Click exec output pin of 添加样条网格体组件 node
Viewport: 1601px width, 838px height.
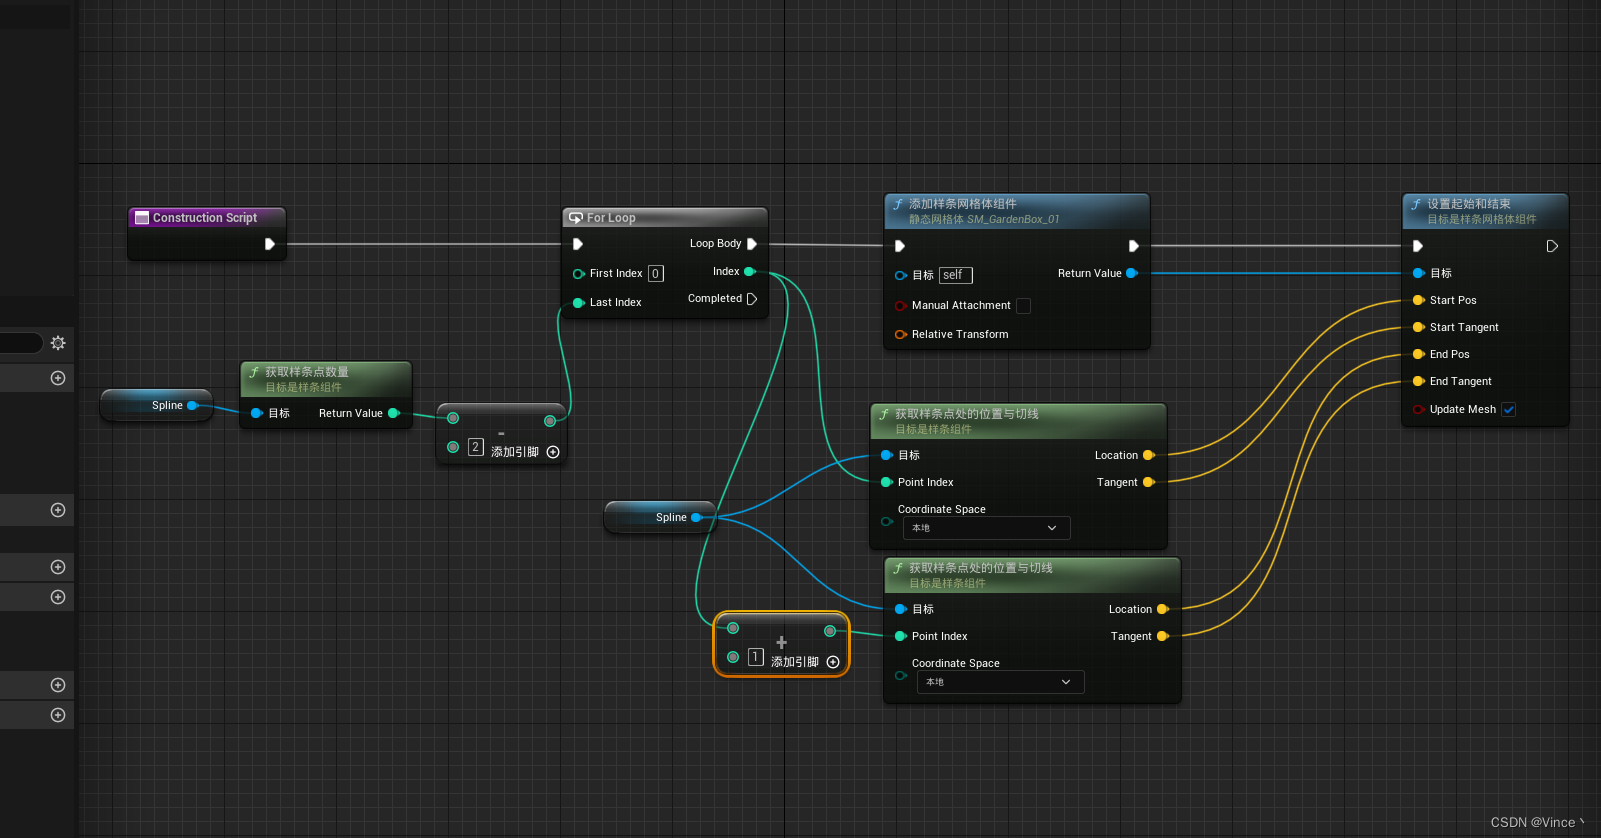(1133, 246)
